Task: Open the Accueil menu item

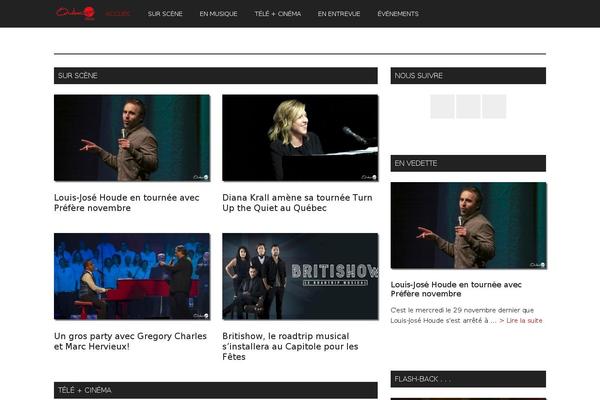Action: pos(117,14)
